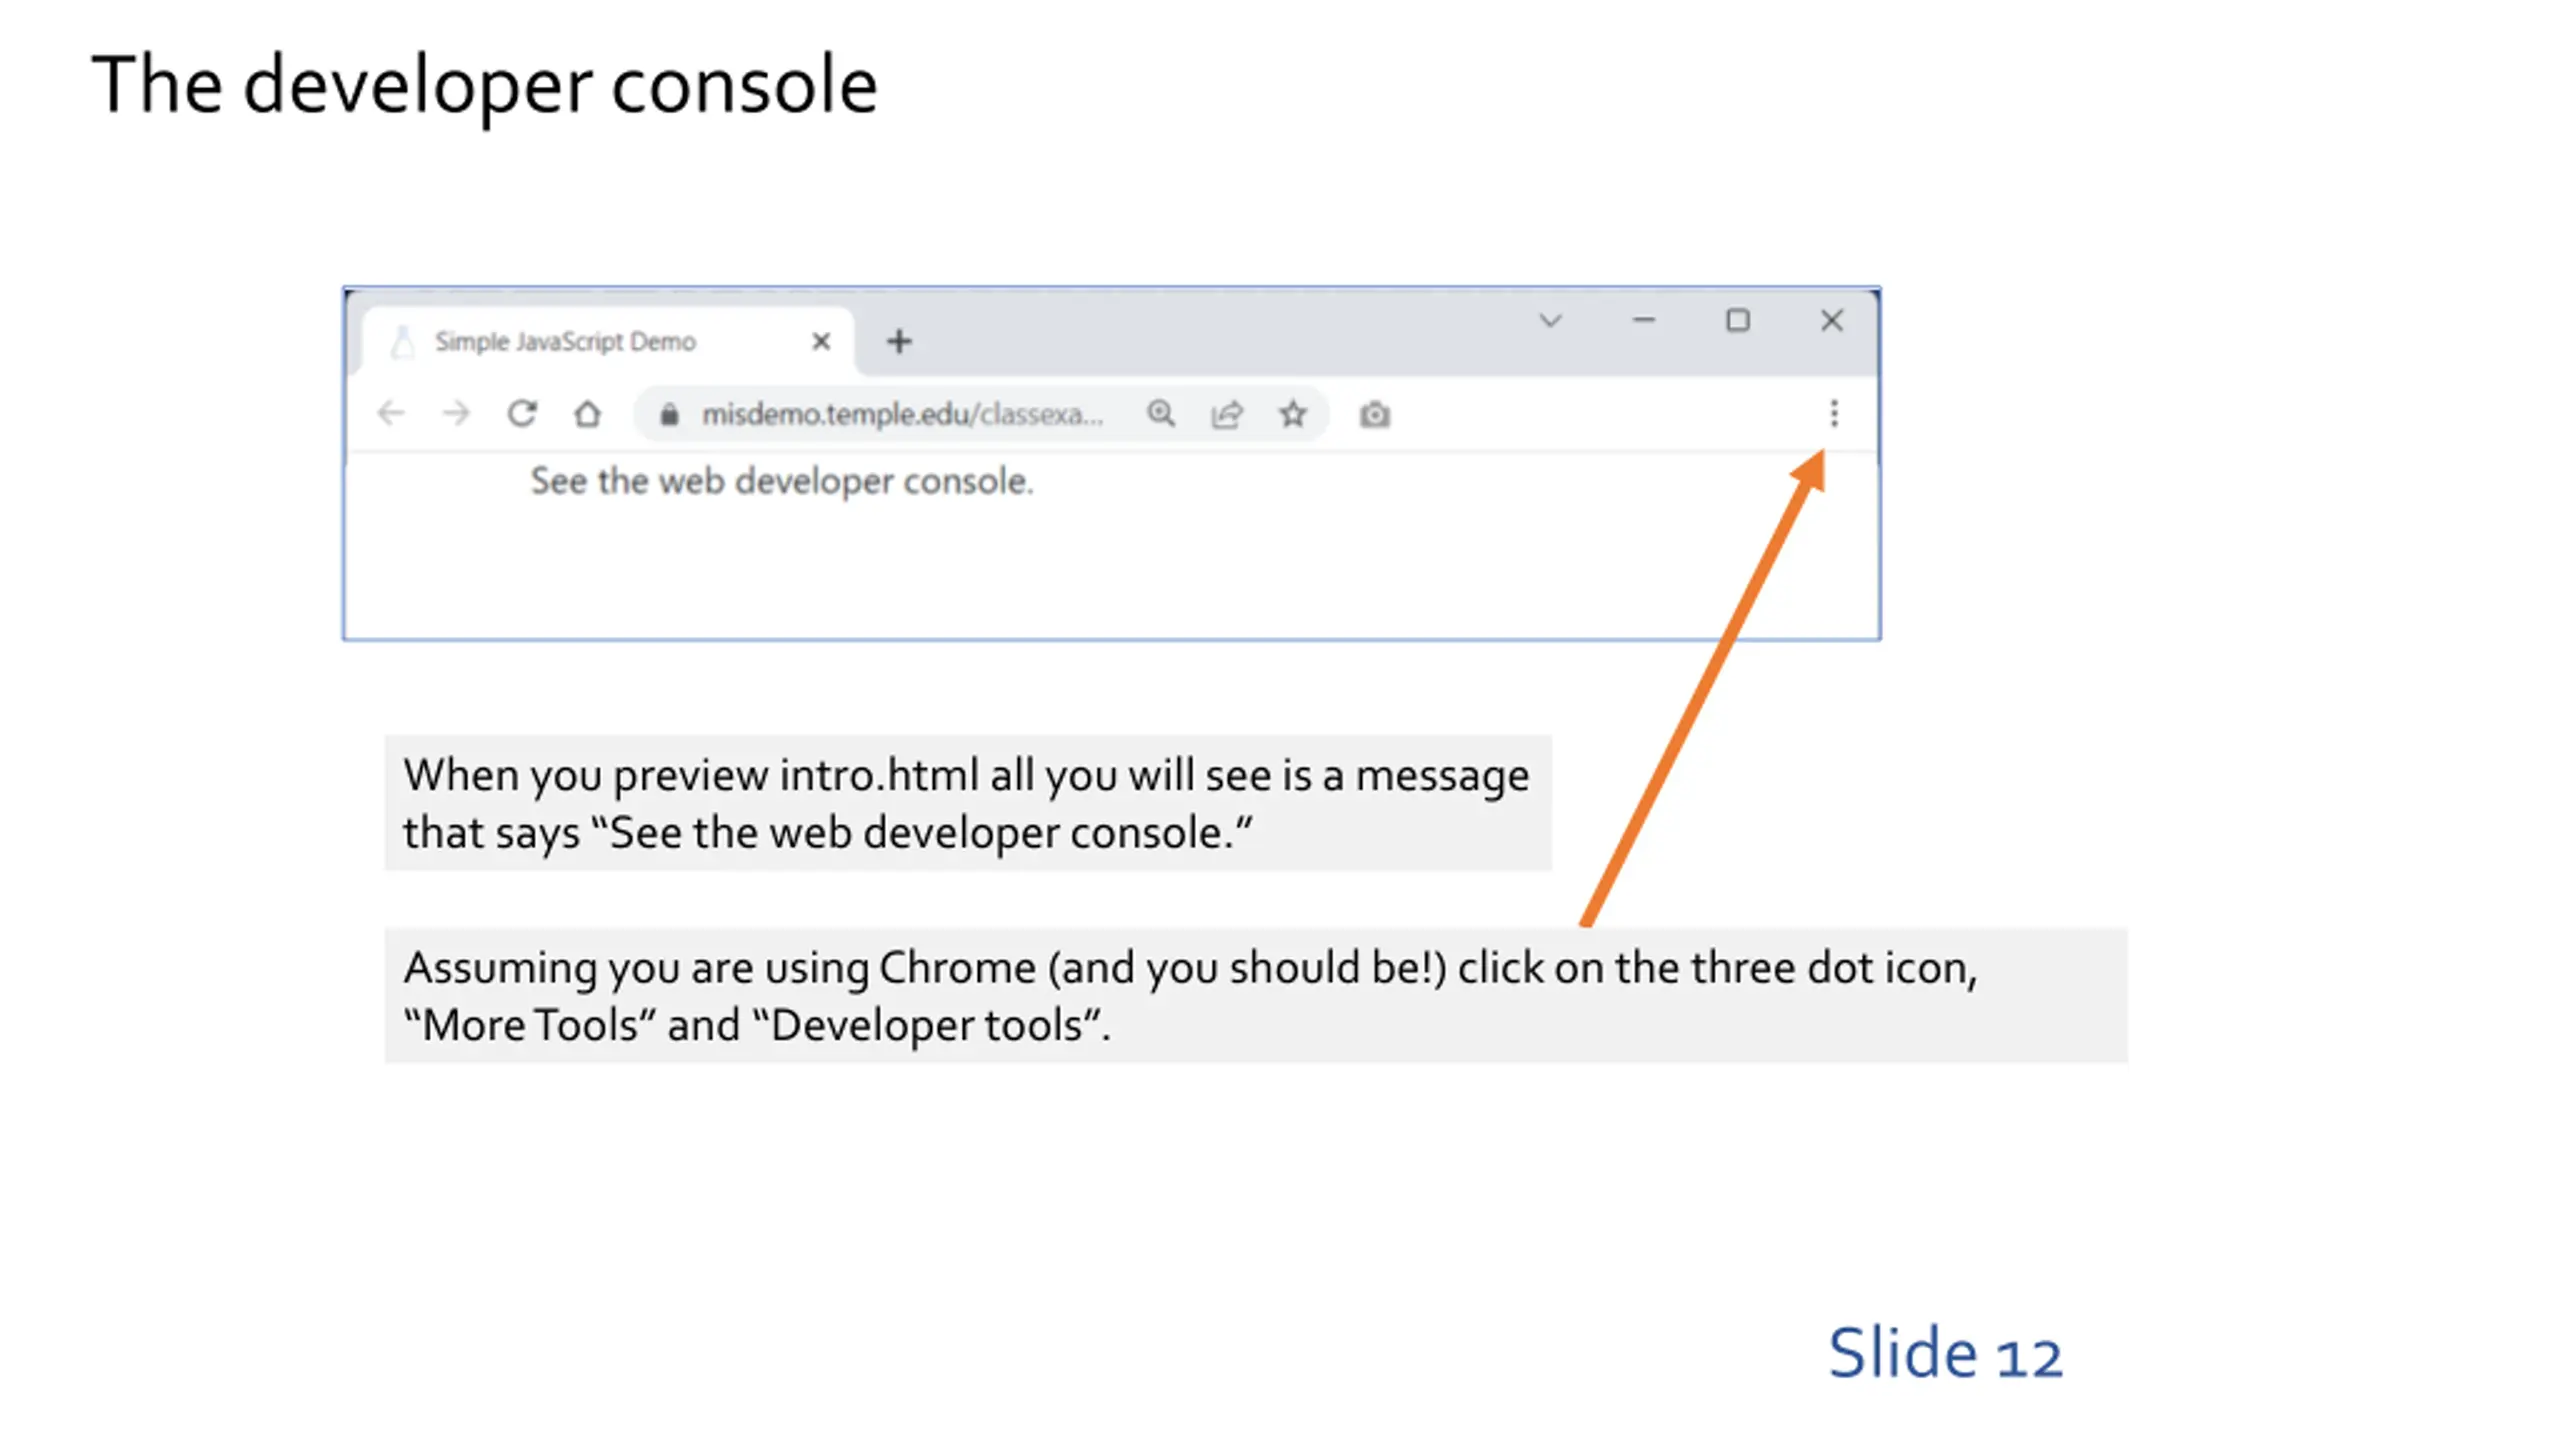Click the paragraph starting "Assuming you are using Chrome"
Image resolution: width=2560 pixels, height=1440 pixels.
coord(1256,995)
